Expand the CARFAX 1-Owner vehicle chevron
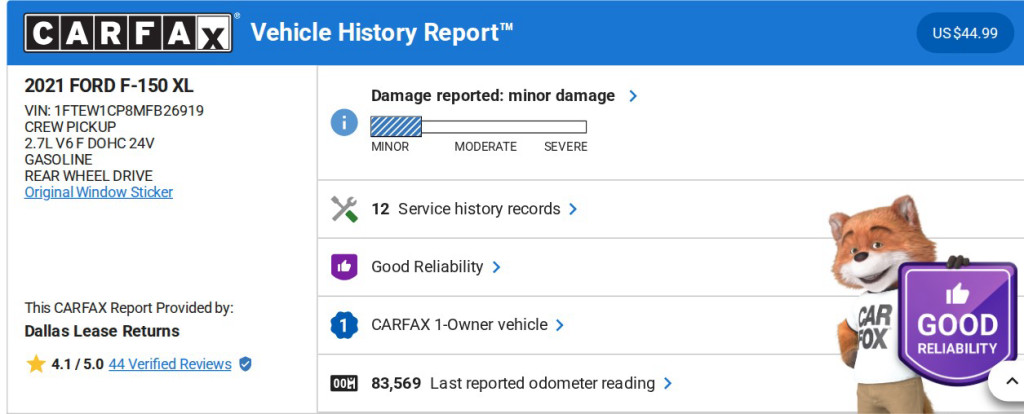Image resolution: width=1024 pixels, height=414 pixels. click(560, 325)
